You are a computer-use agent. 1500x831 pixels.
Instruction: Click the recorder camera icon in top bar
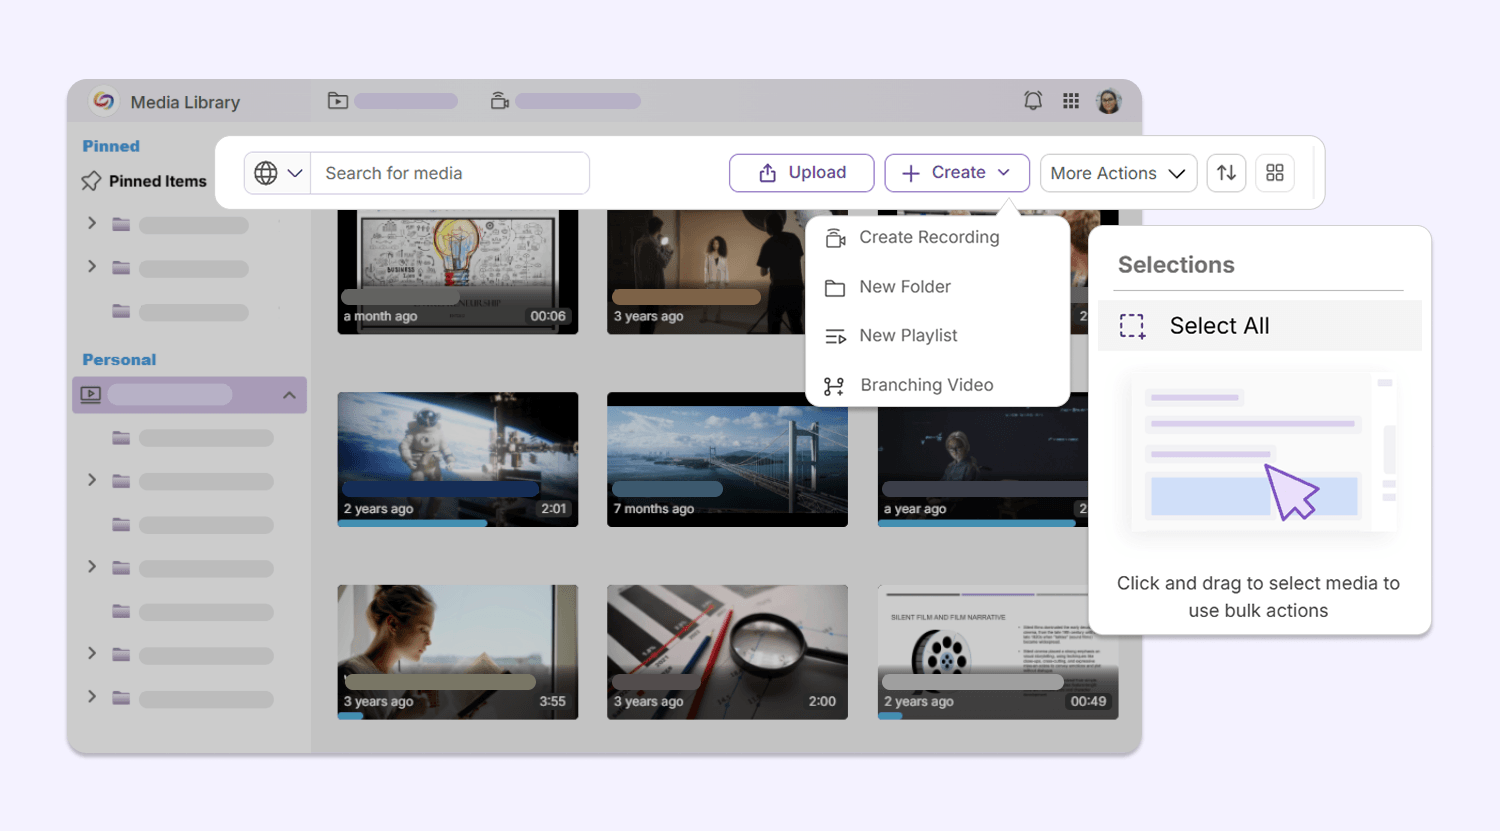point(500,101)
